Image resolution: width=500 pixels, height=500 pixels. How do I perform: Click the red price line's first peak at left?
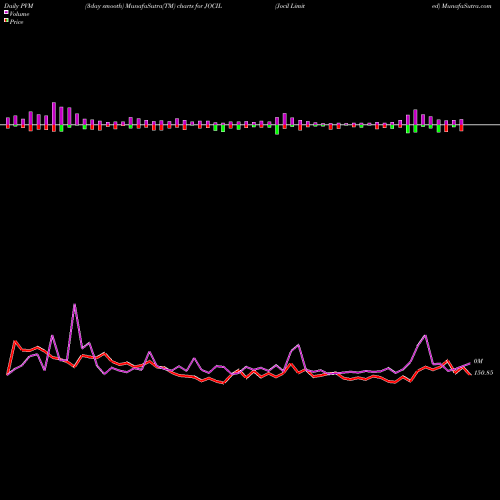click(x=15, y=341)
